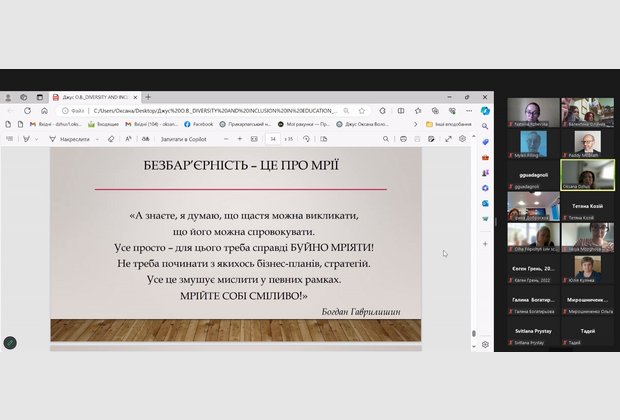Open the sidebar search icon
The image size is (620, 420).
pyautogui.click(x=485, y=125)
